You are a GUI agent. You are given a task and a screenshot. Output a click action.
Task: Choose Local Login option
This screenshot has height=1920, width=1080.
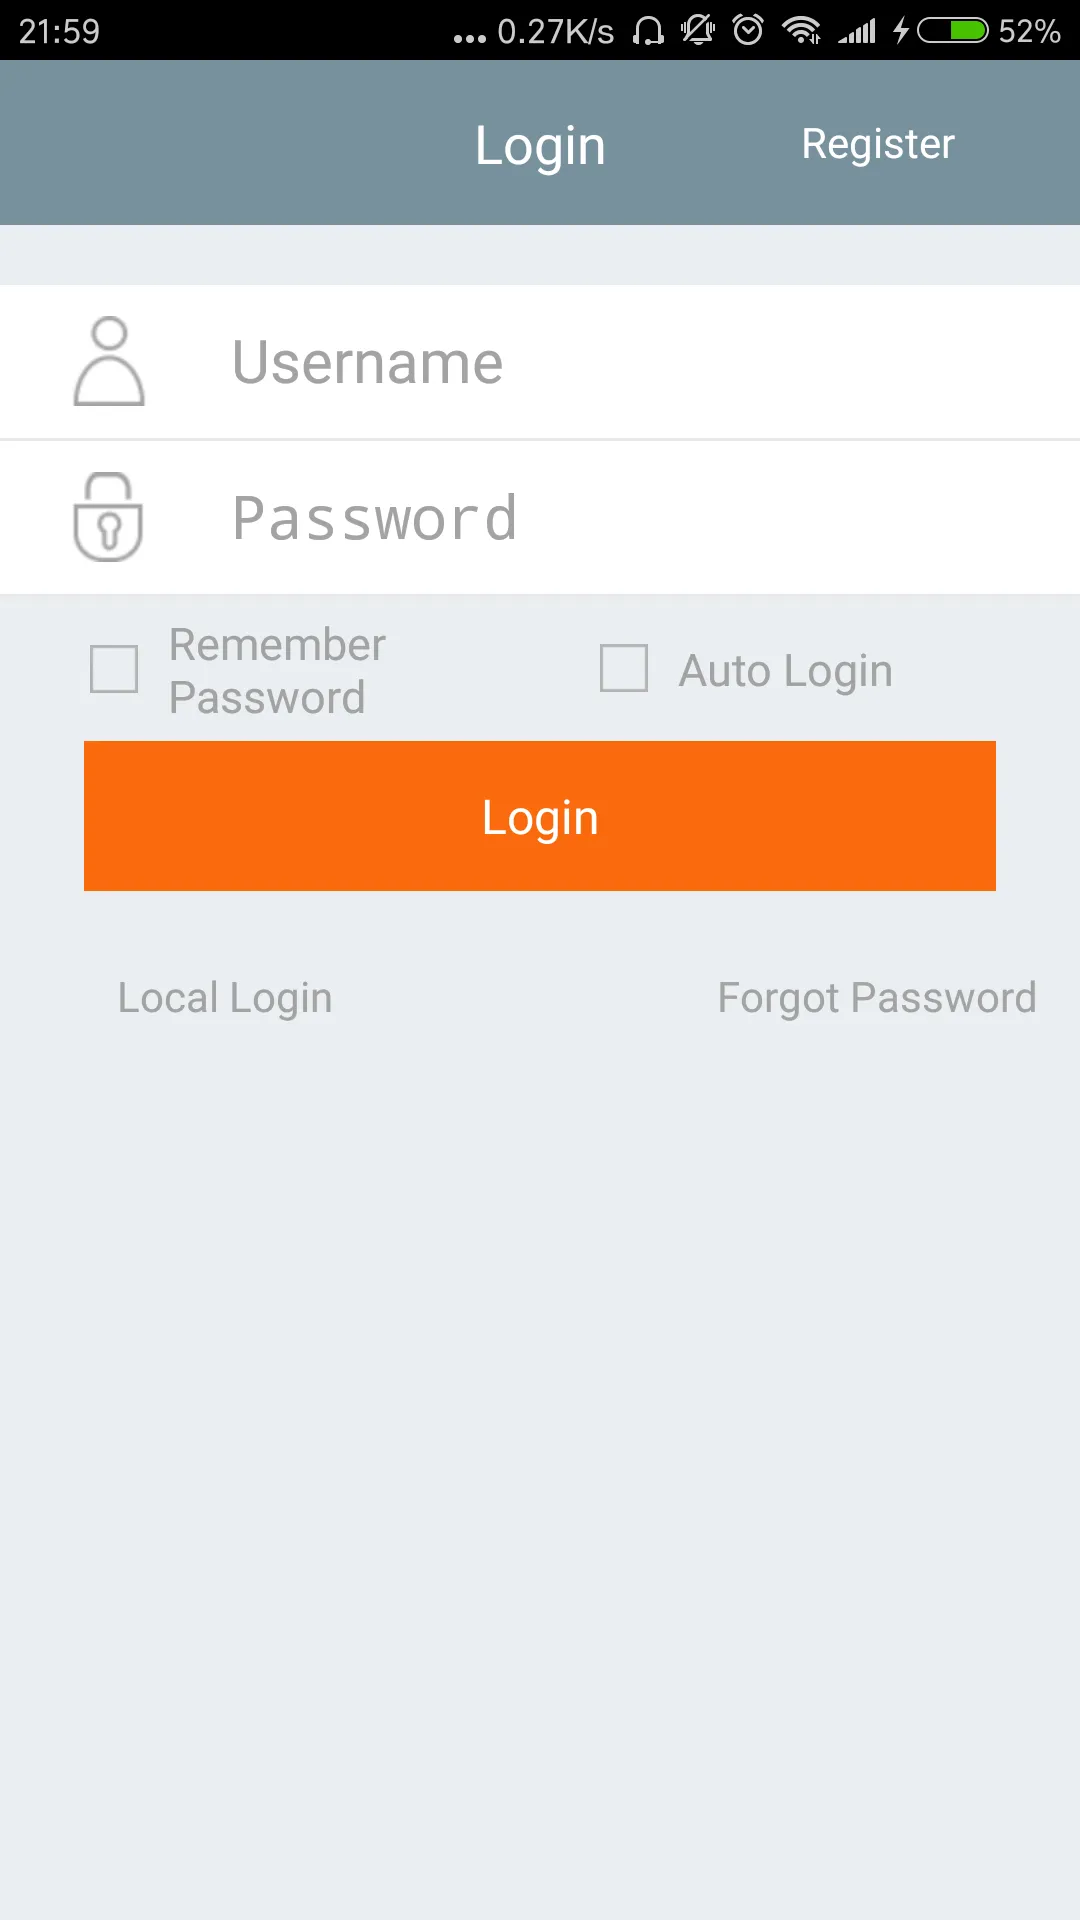coord(225,998)
